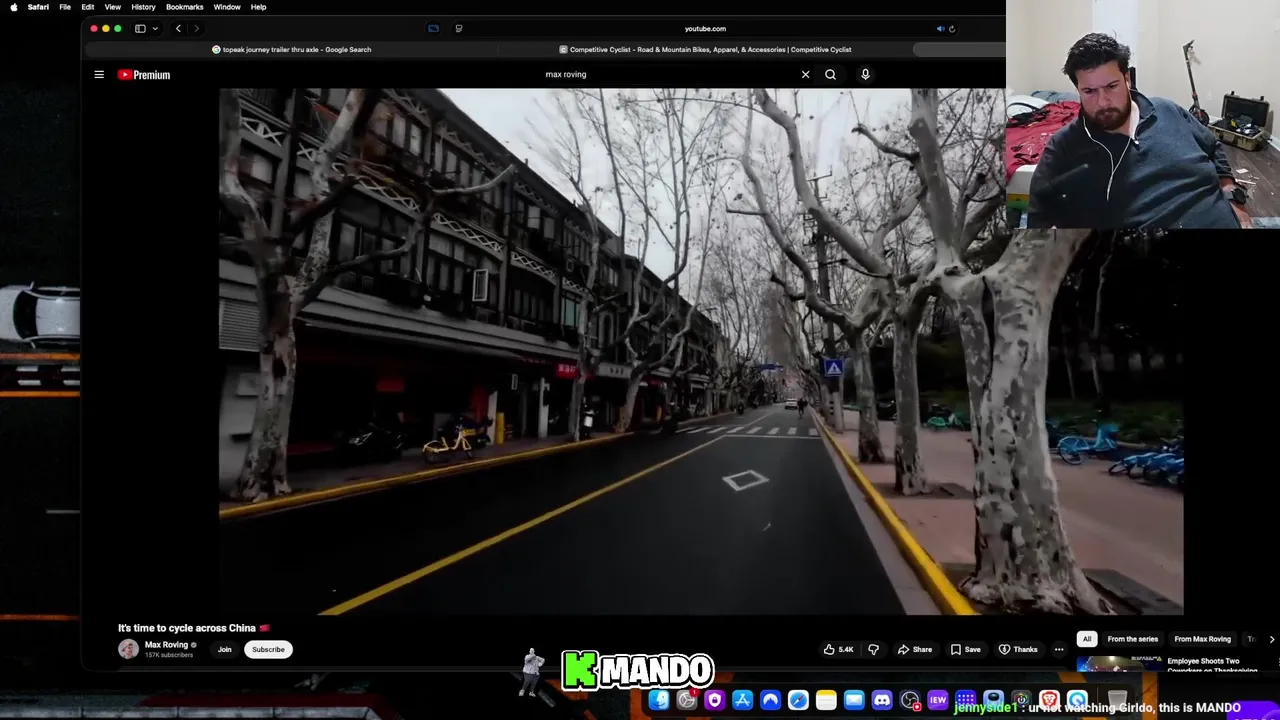This screenshot has height=720, width=1280.
Task: Open Notes from the Dock
Action: (826, 700)
